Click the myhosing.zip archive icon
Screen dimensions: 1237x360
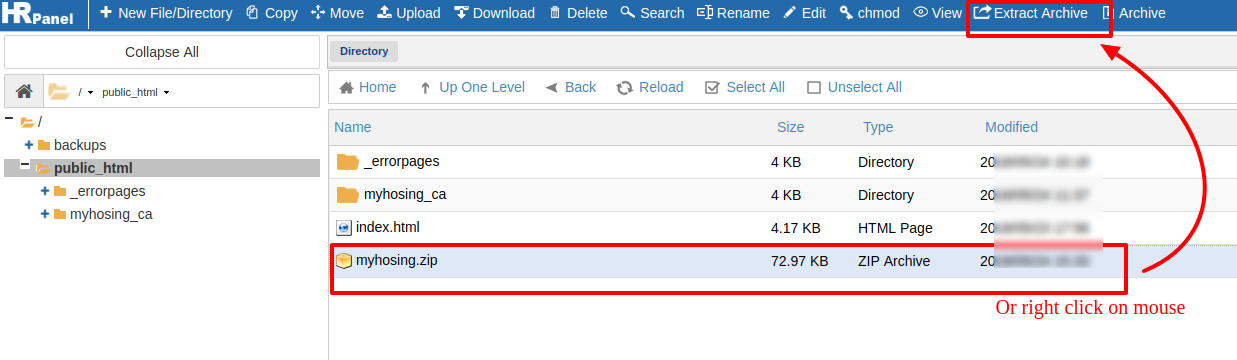(344, 261)
